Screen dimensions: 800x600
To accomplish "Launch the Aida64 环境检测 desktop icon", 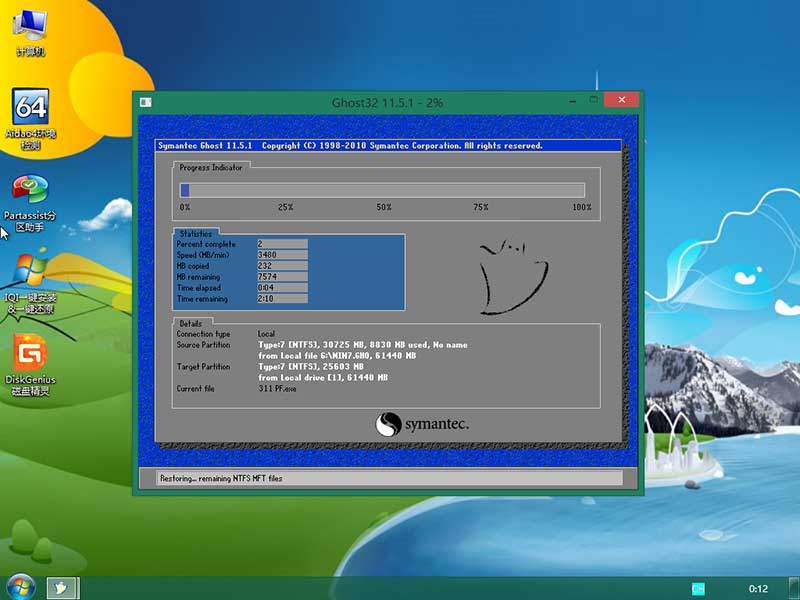I will pos(31,119).
